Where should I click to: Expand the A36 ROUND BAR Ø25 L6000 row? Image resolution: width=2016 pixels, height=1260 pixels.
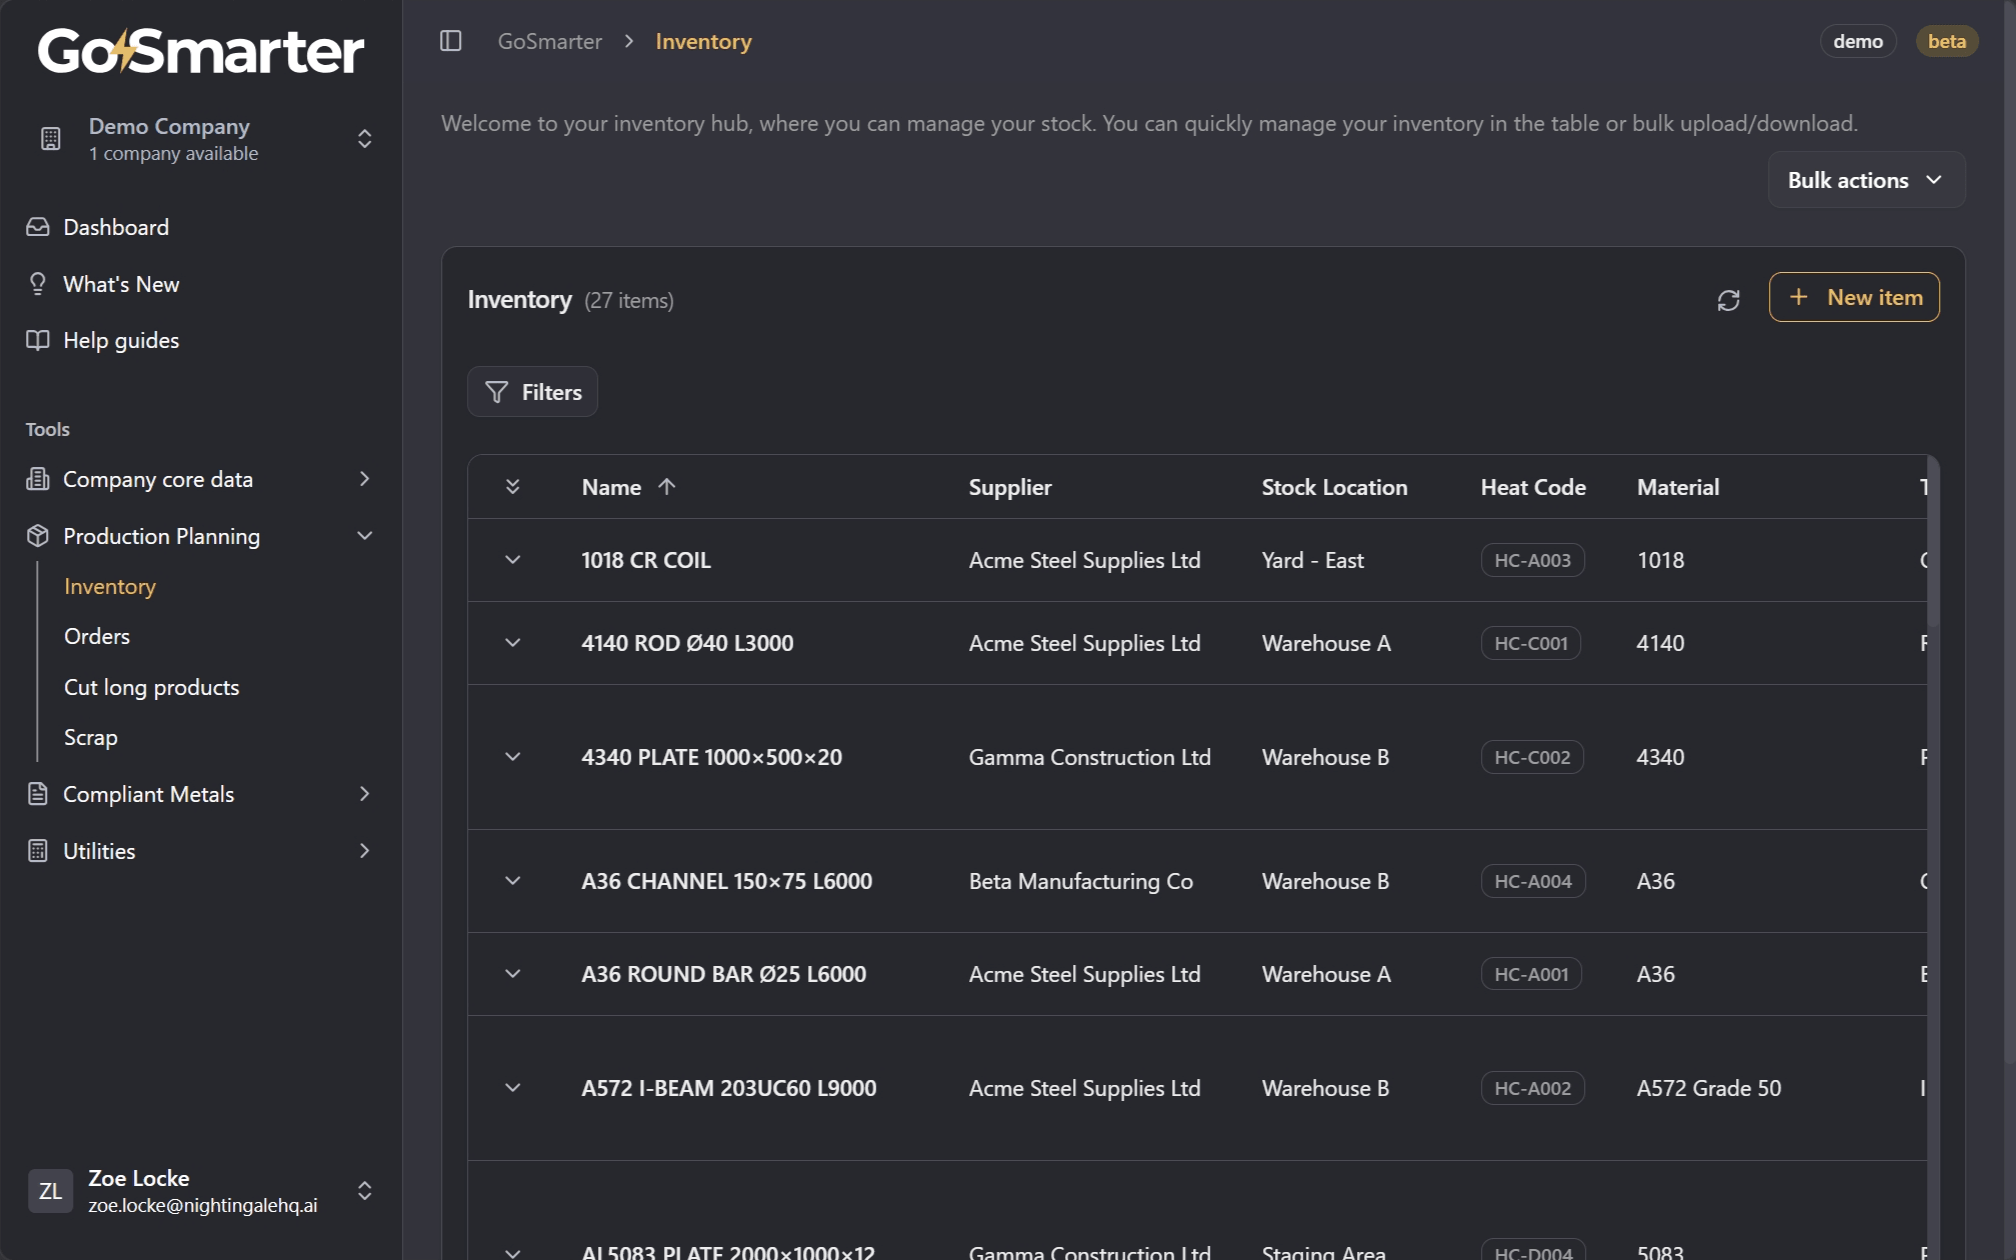[x=513, y=974]
